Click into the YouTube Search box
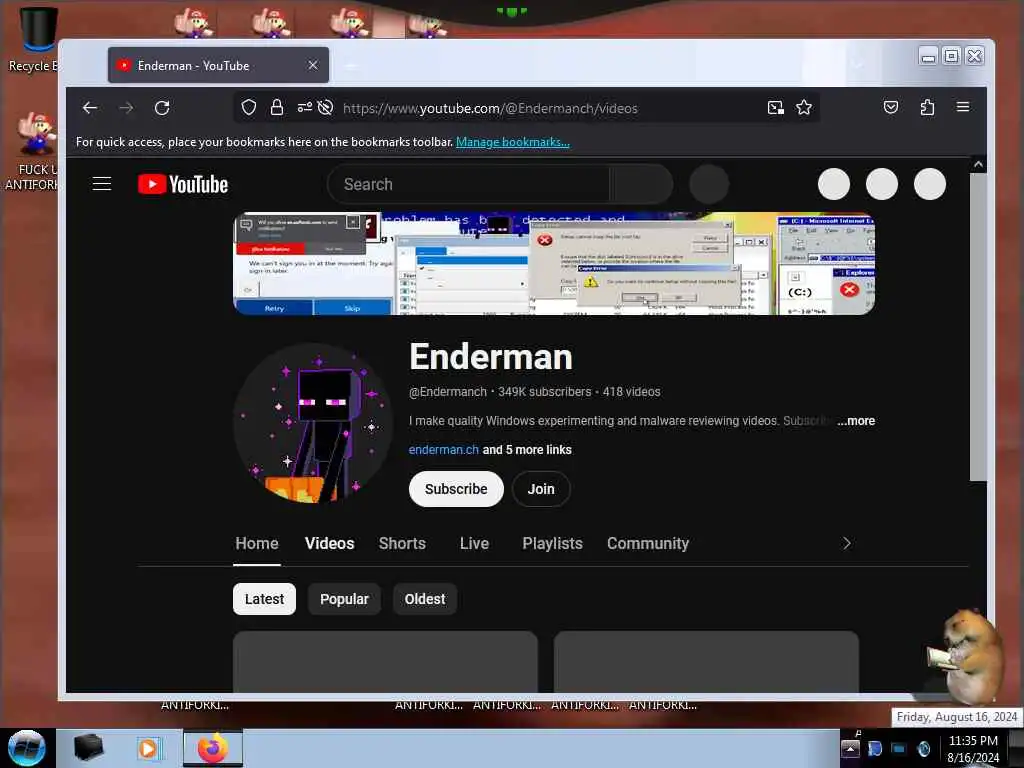1024x768 pixels. pyautogui.click(x=469, y=184)
